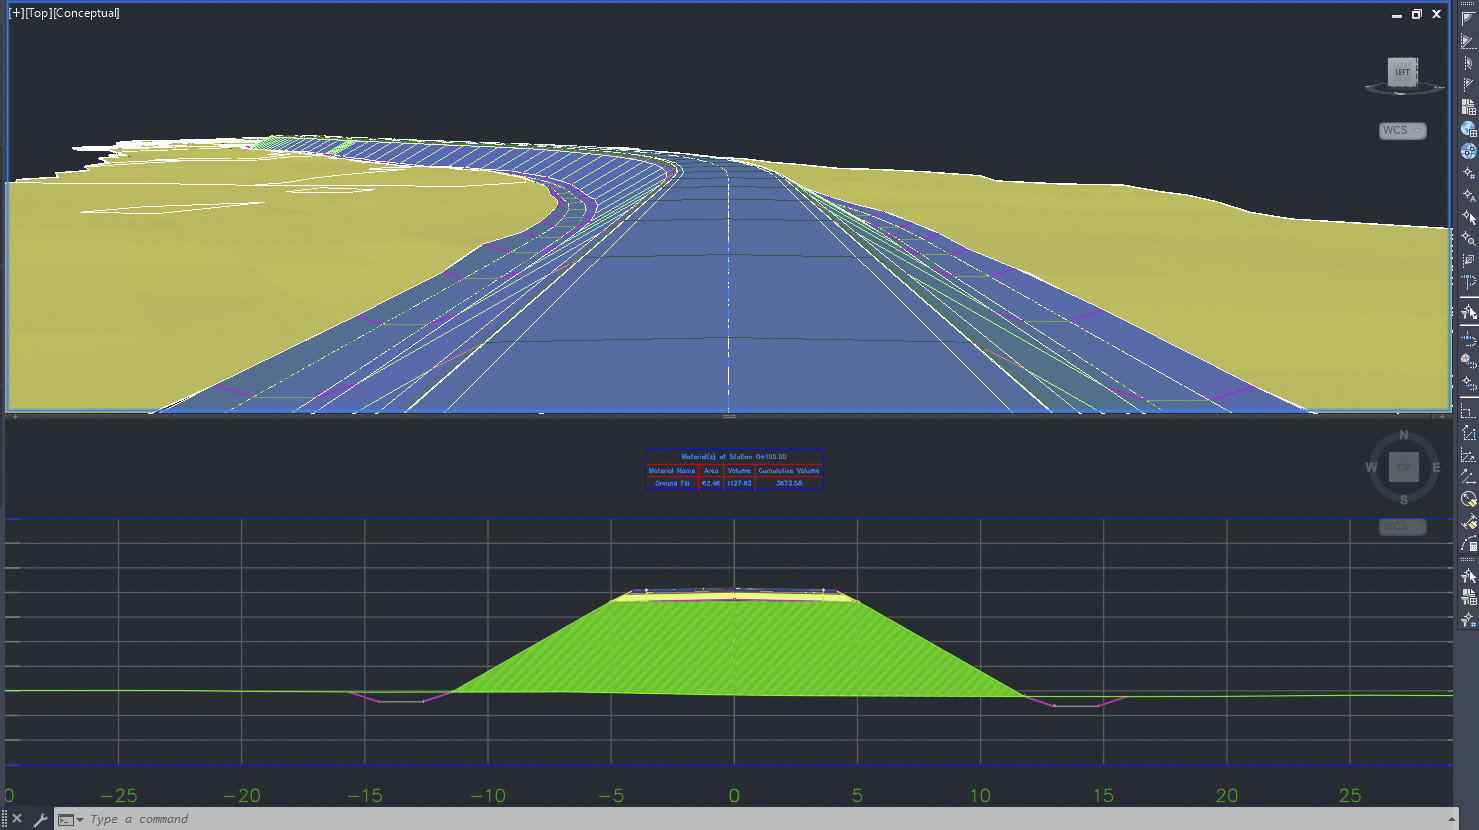Select the Point Object cursor icon
Screen dimensions: 1479x830
pyautogui.click(x=1468, y=217)
